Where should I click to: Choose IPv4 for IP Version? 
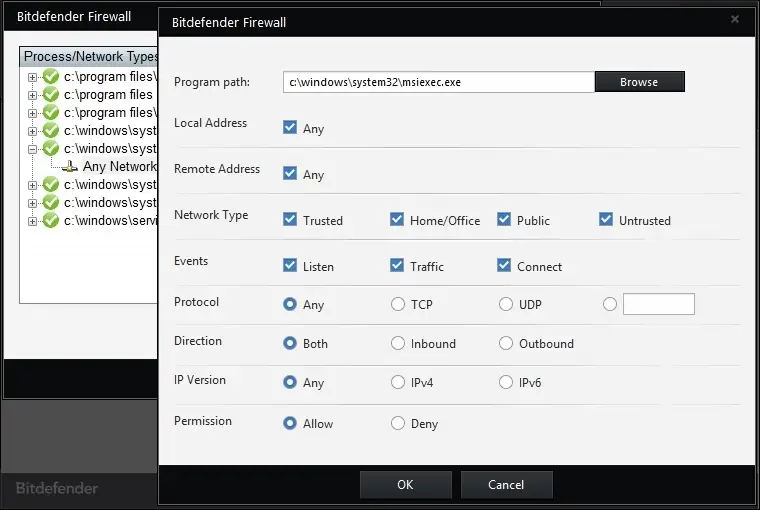398,382
